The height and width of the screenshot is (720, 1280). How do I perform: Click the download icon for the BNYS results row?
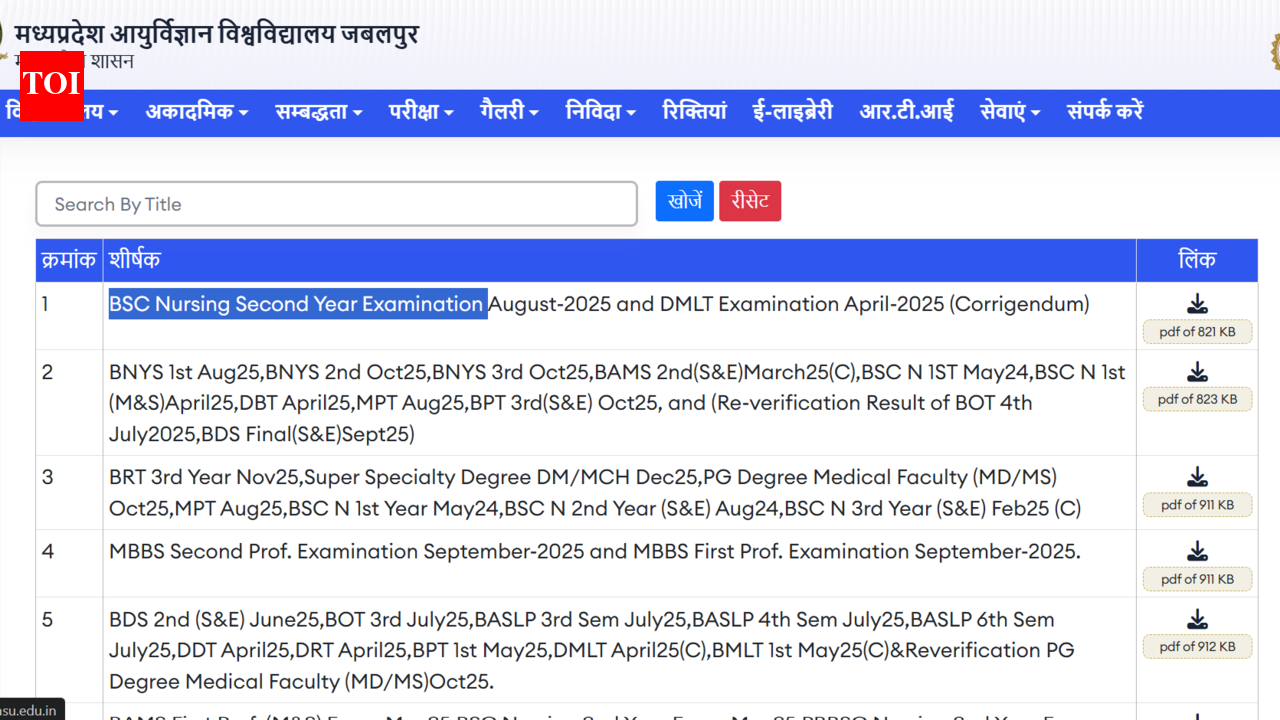(x=1197, y=369)
